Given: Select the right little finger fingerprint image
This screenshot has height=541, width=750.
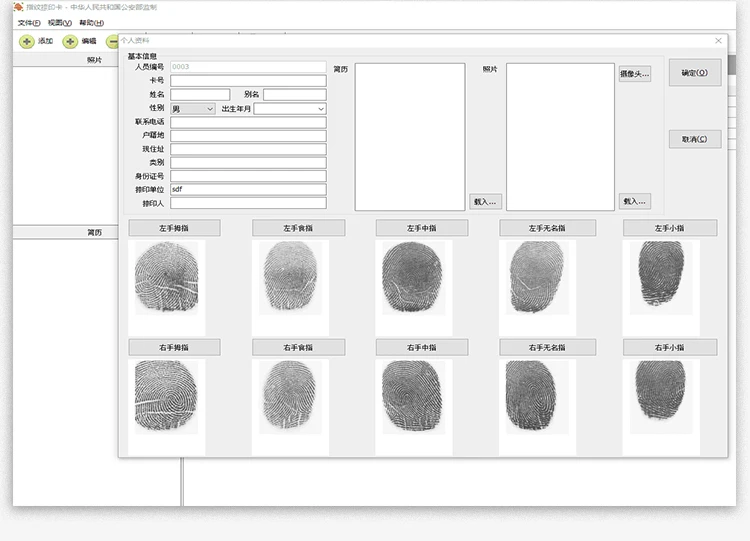Looking at the screenshot, I should coord(661,397).
